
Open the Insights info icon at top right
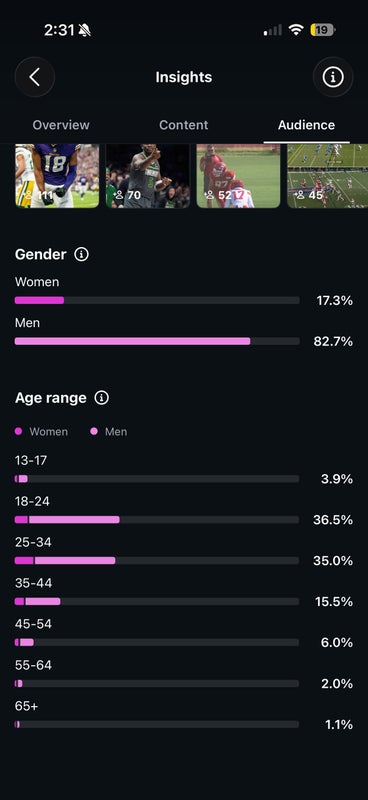tap(333, 77)
